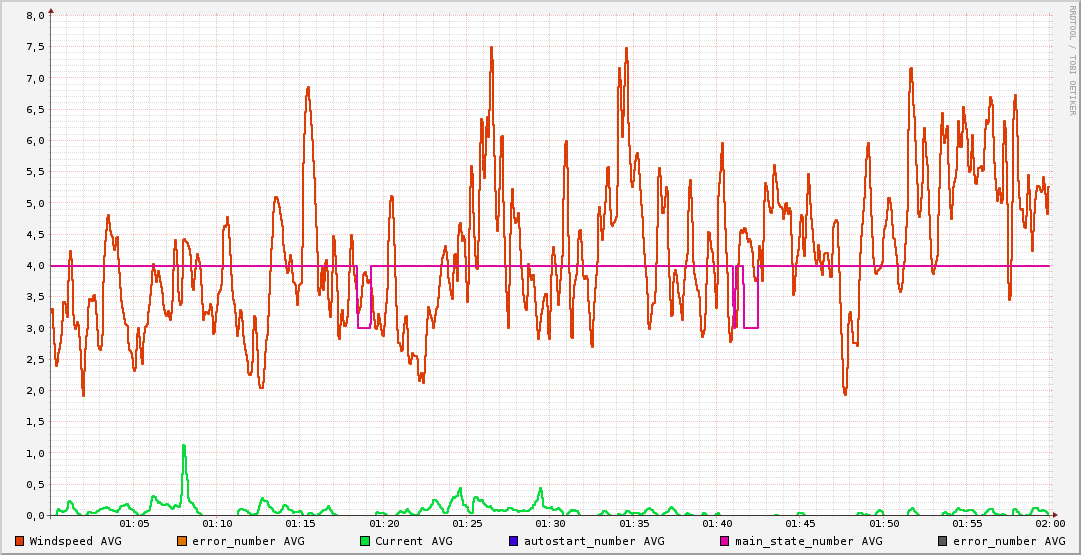Click the red Windspeed AVG legend swatch
1081x555 pixels.
pos(20,541)
